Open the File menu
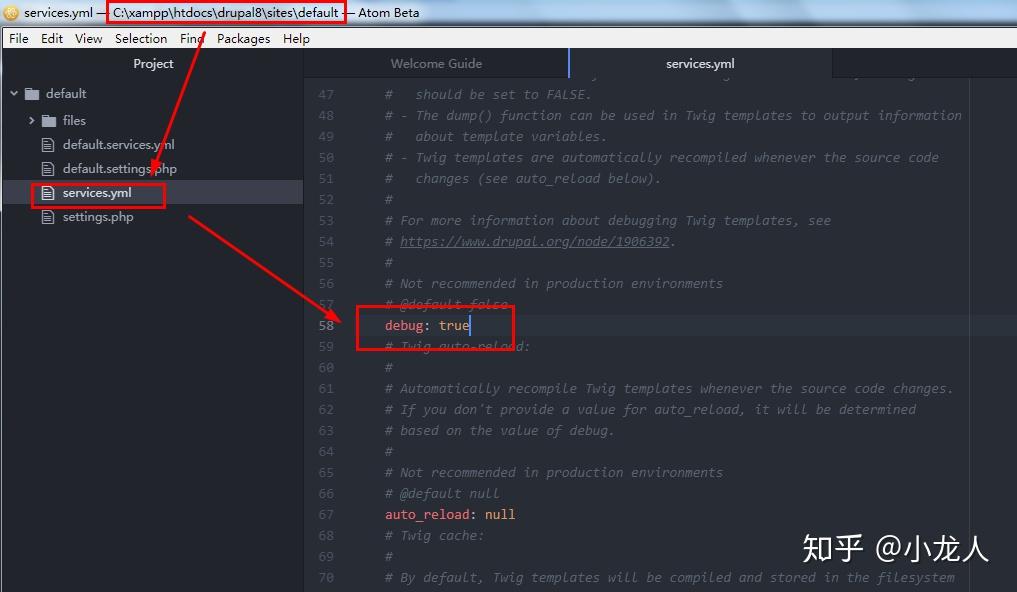Screen dimensions: 1017x592 (x=19, y=39)
